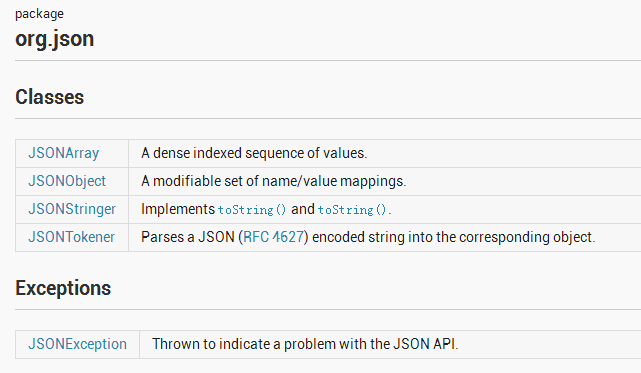Image resolution: width=641 pixels, height=373 pixels.
Task: Click the org.json package title
Action: [x=54, y=39]
